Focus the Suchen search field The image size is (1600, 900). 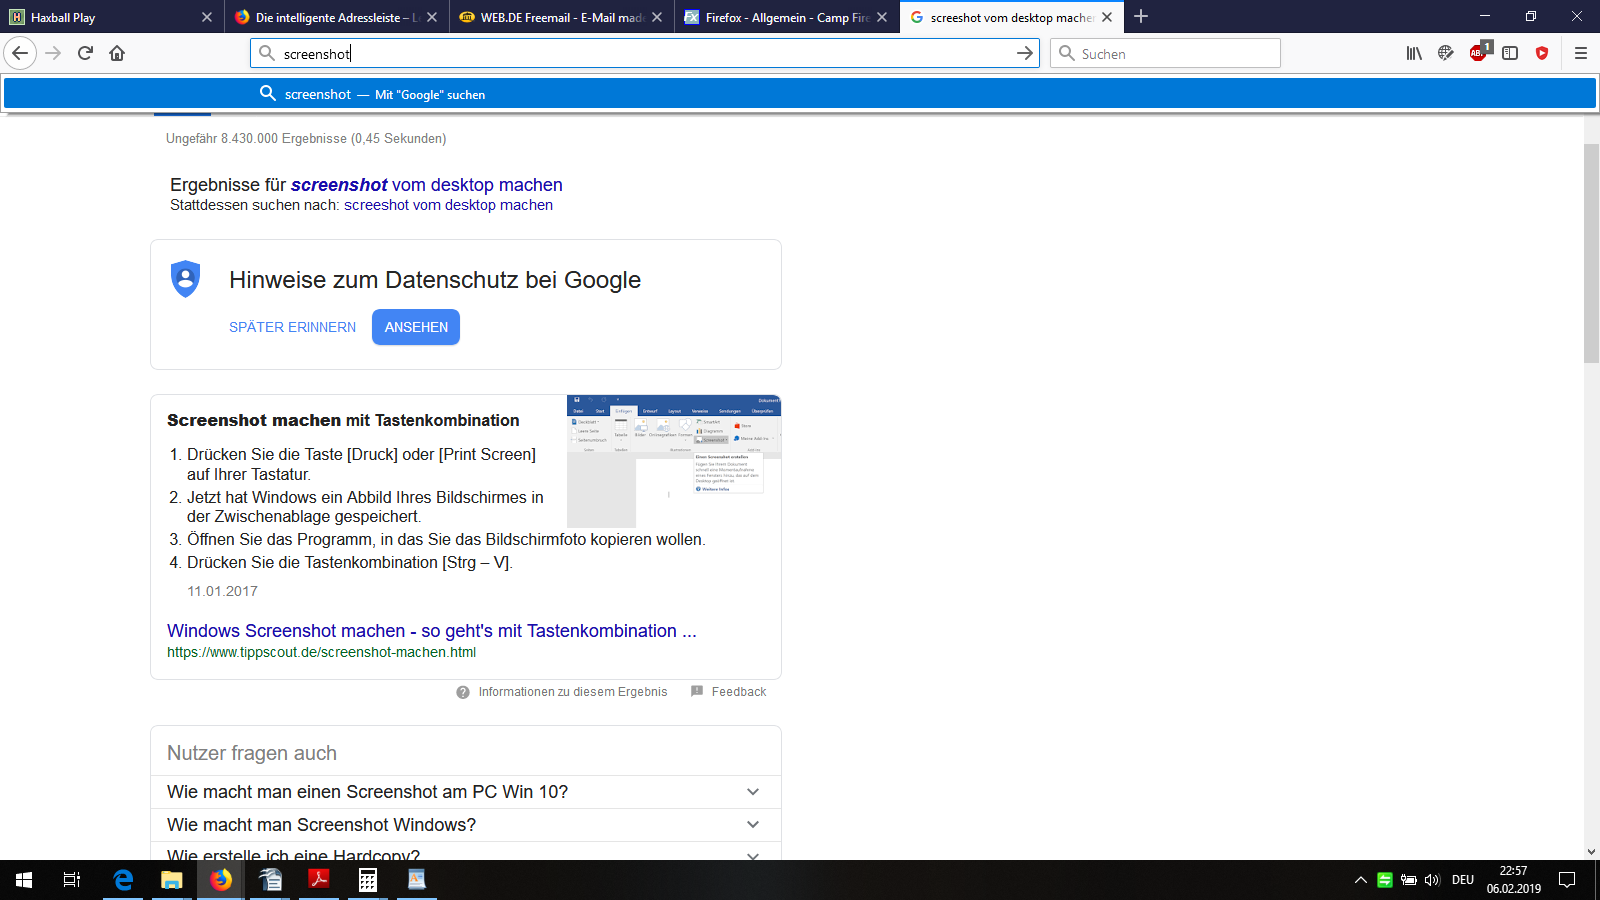tap(1165, 53)
